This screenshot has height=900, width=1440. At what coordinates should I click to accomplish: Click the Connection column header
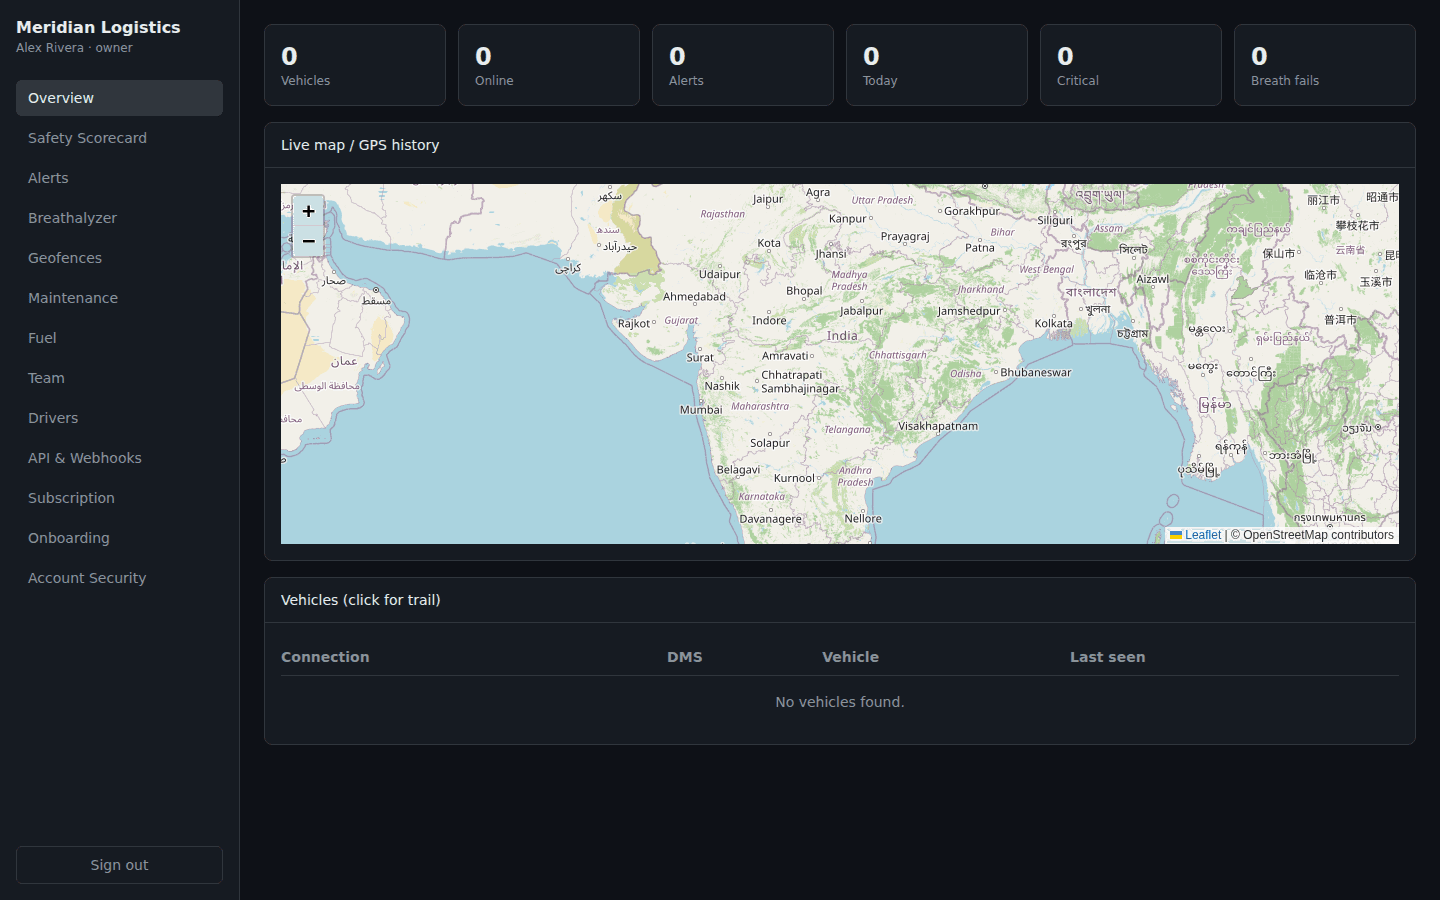[325, 657]
